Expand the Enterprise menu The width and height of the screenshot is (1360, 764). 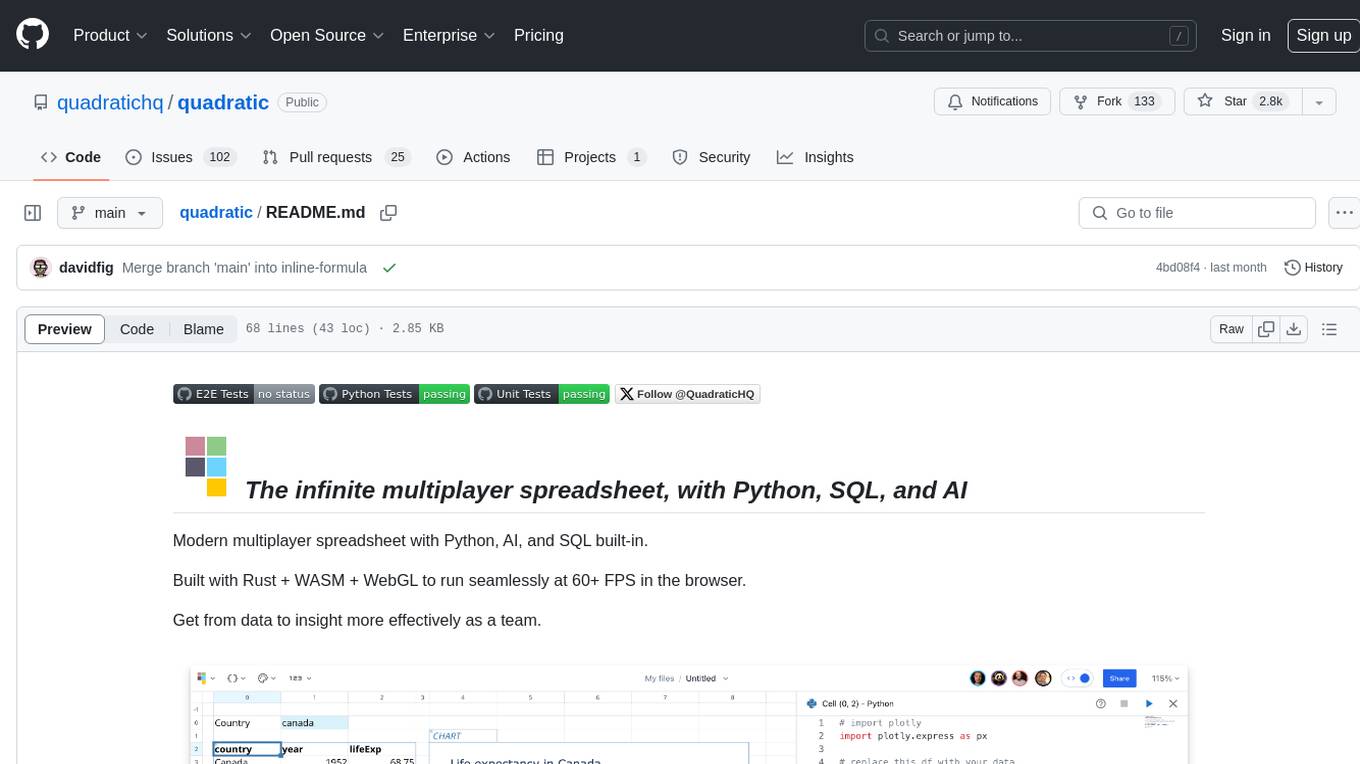449,35
